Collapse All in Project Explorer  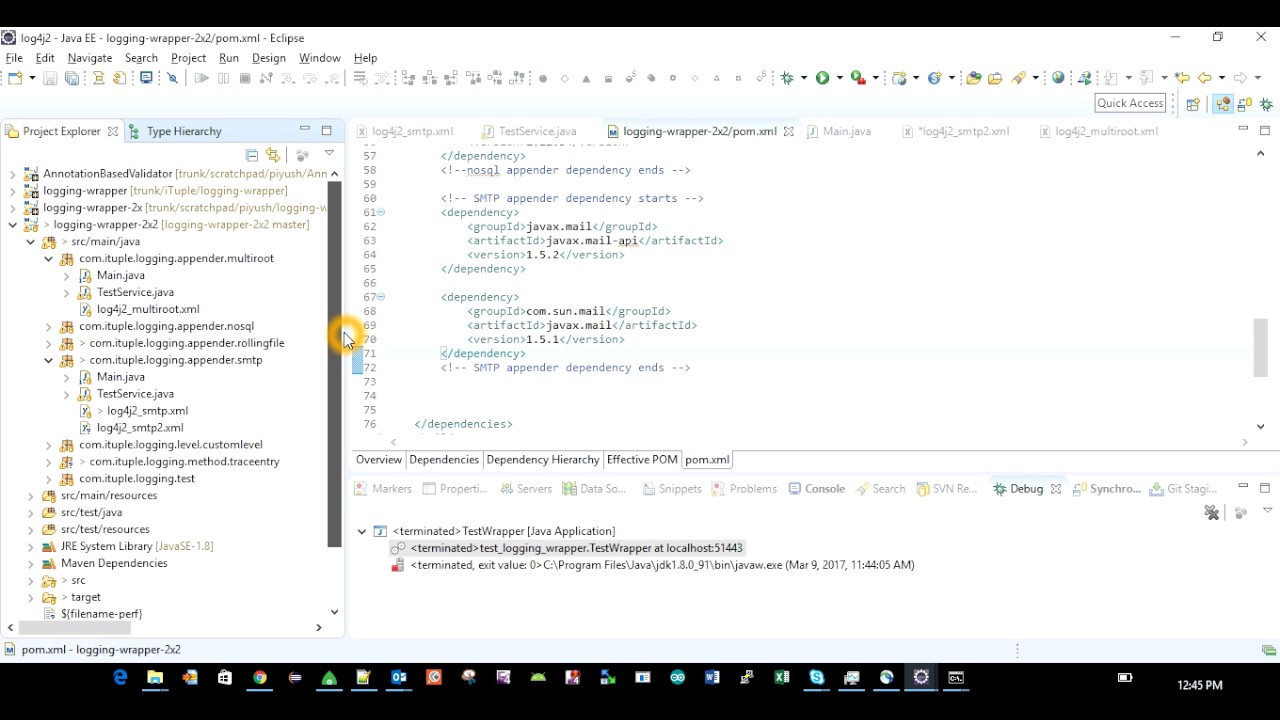coord(252,155)
